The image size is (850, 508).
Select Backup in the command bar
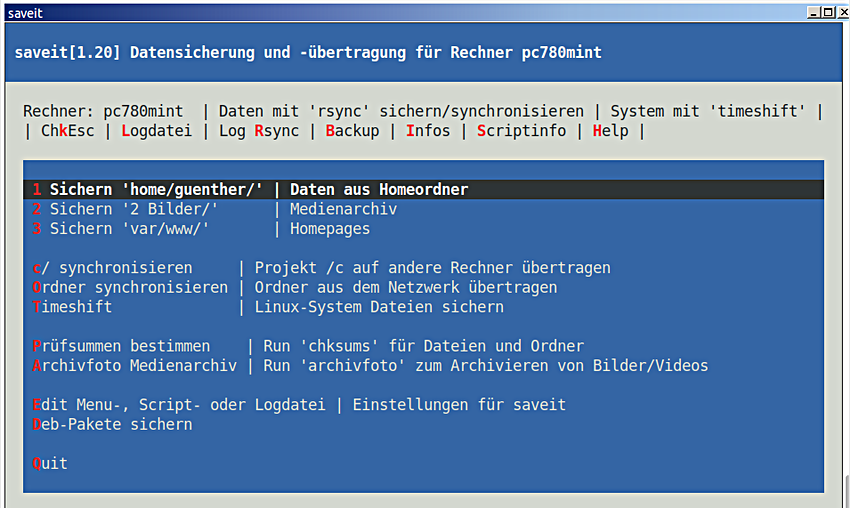[x=353, y=131]
